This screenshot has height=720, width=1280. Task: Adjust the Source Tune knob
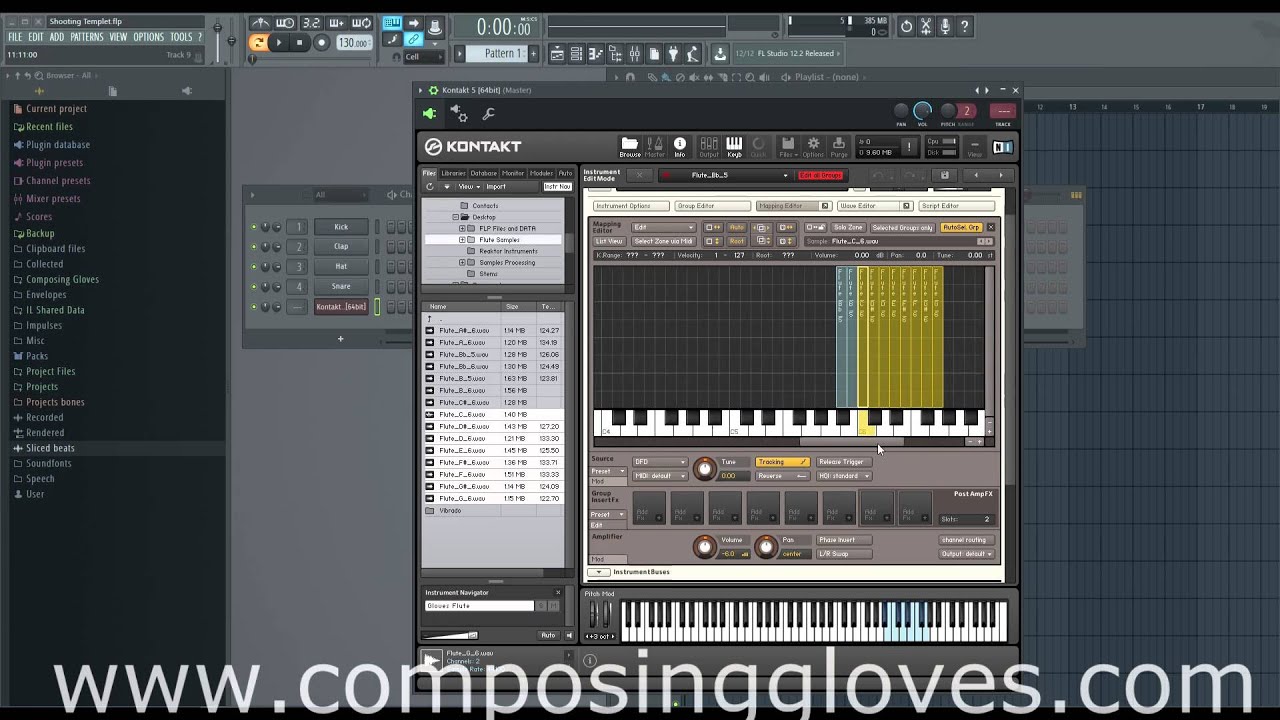[x=705, y=468]
